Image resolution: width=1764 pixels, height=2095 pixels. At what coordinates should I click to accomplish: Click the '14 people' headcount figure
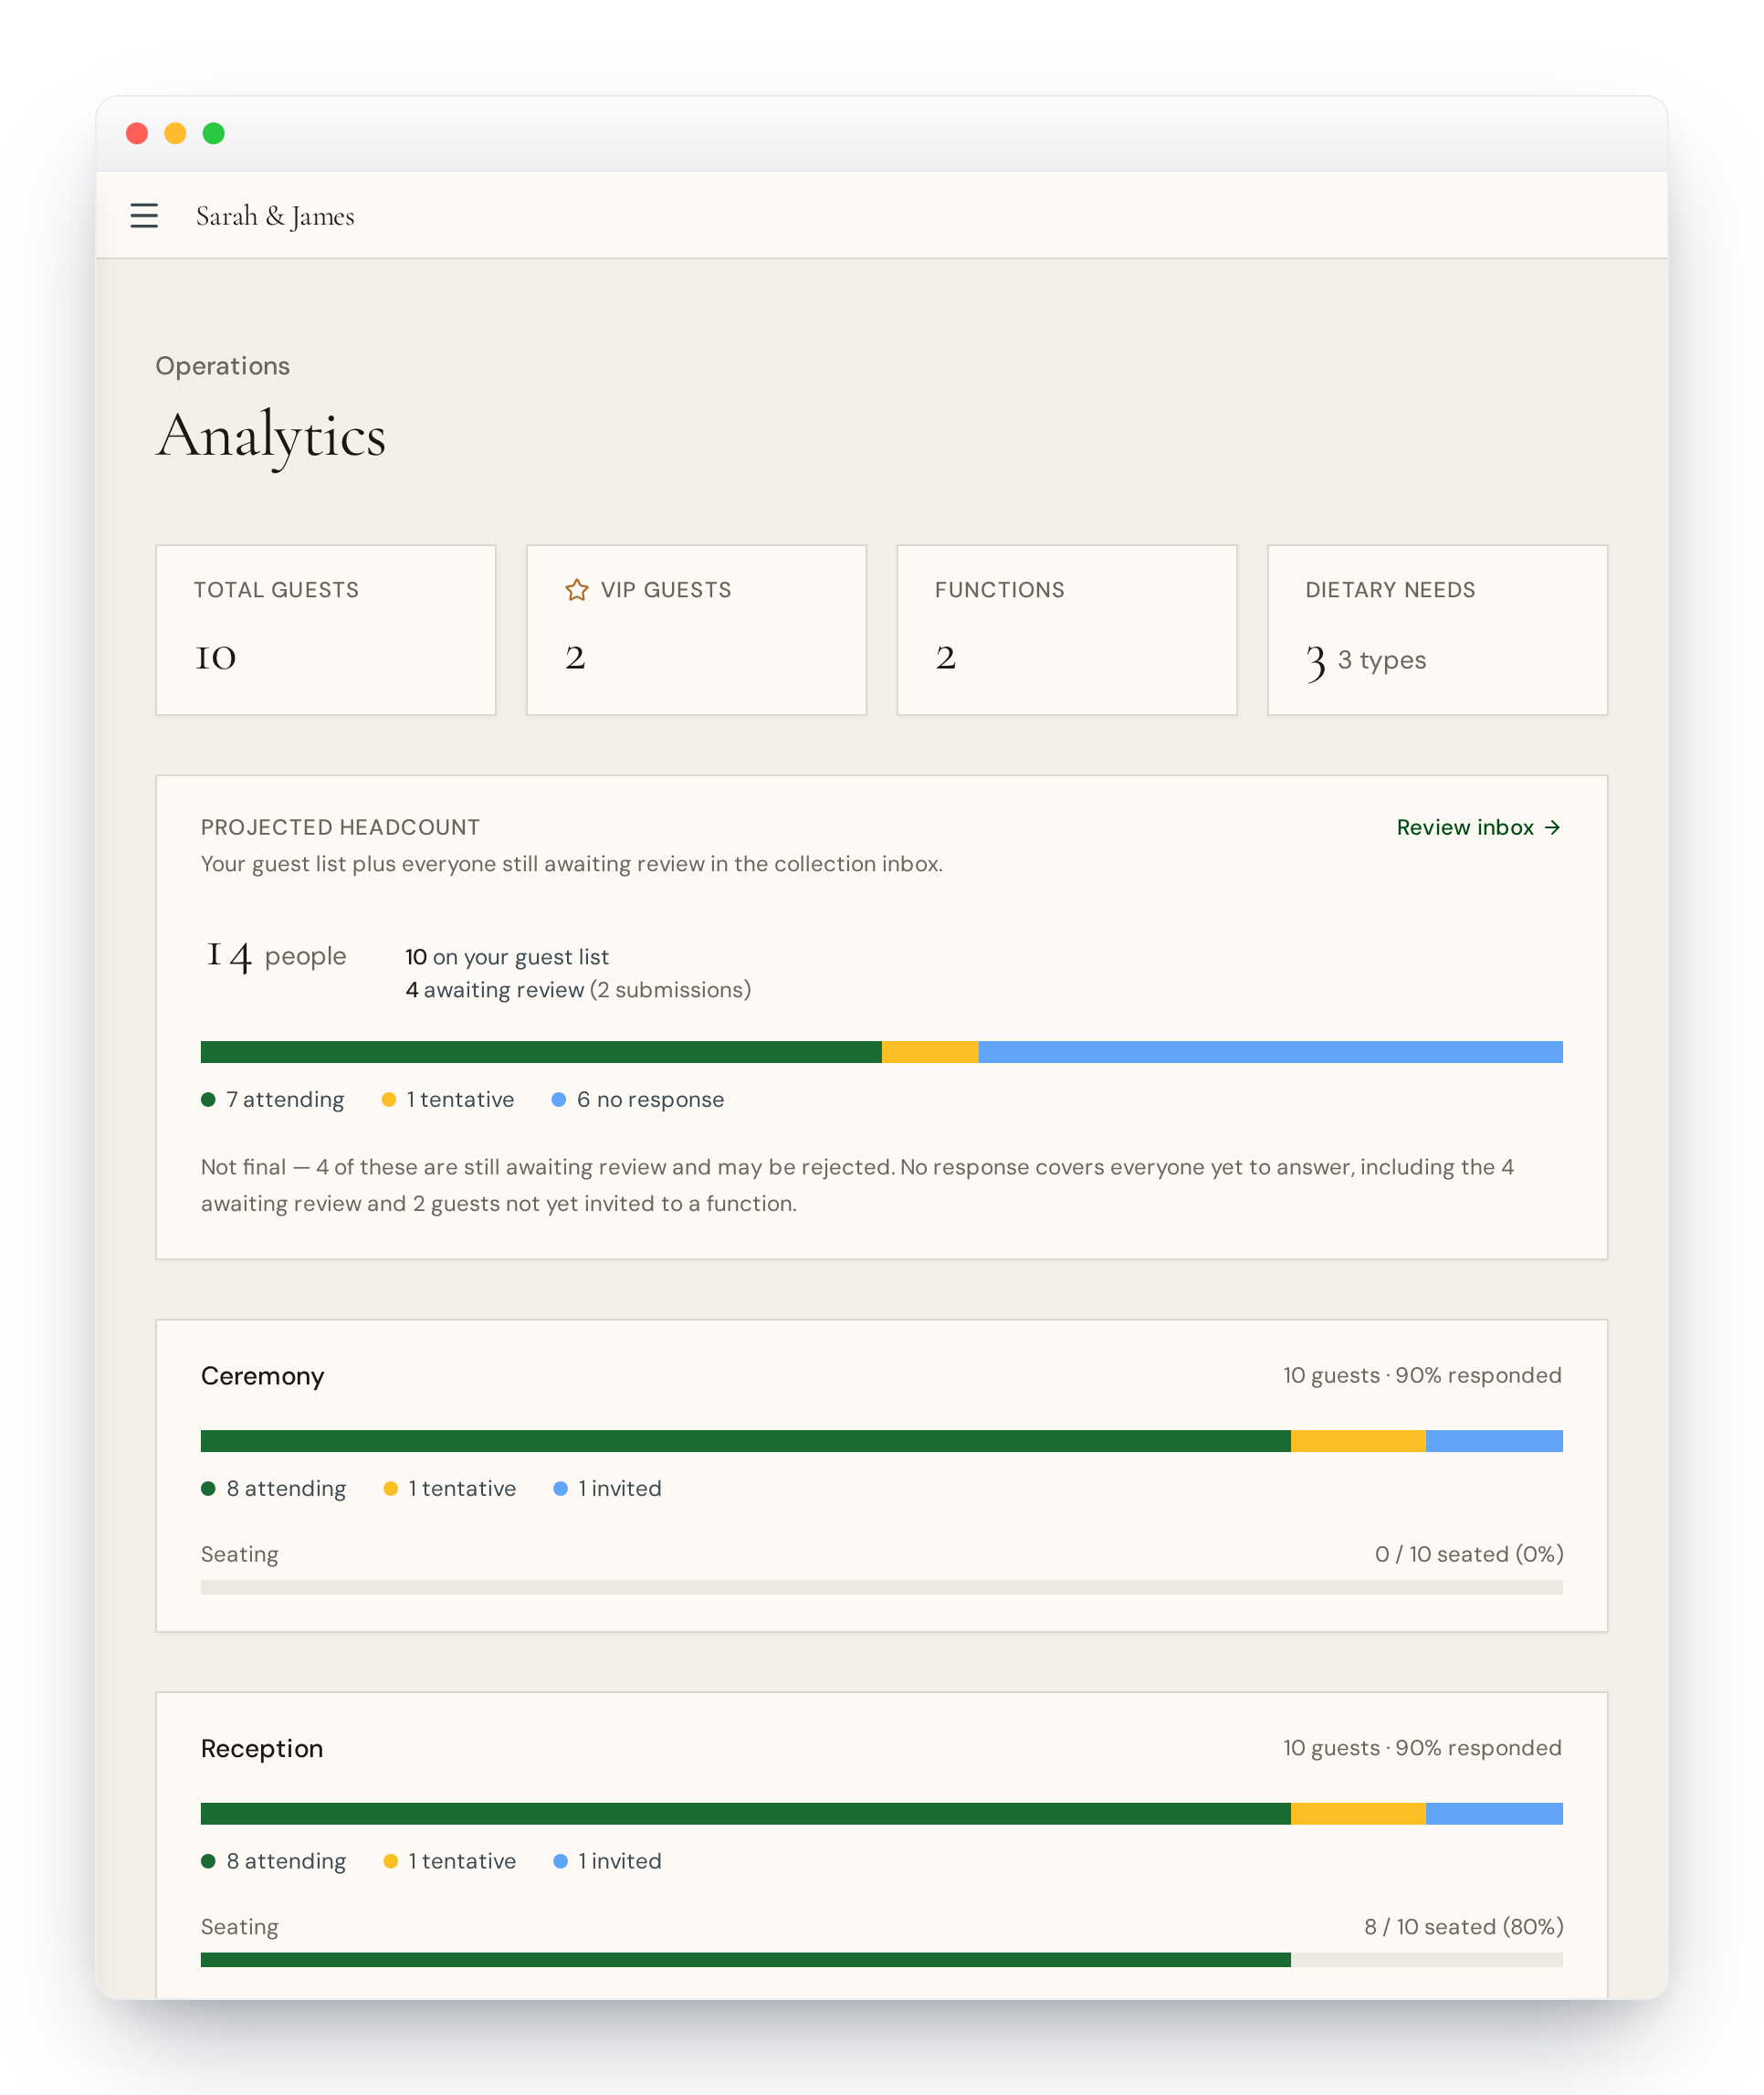pos(276,957)
